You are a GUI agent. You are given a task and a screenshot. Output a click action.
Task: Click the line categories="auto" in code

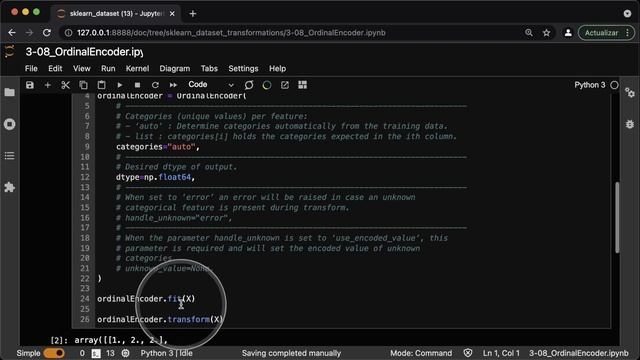click(158, 147)
